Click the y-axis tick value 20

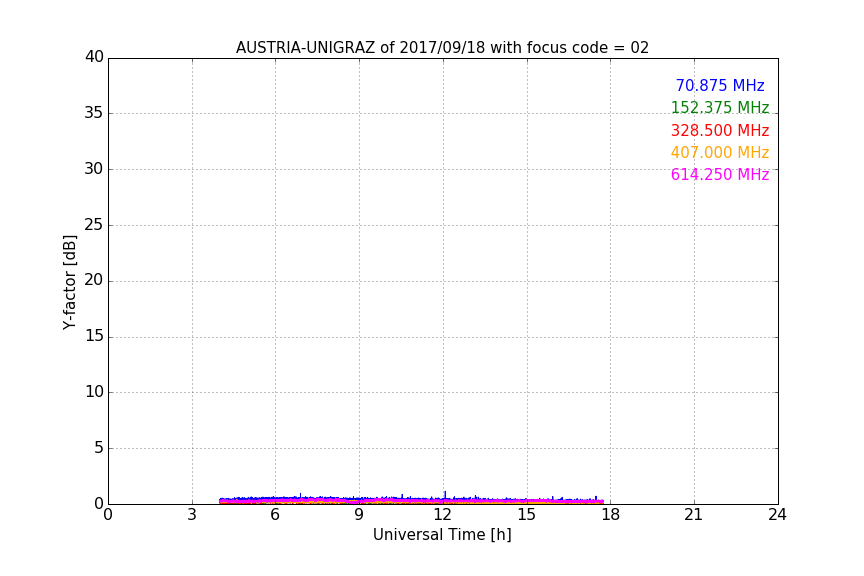(94, 280)
